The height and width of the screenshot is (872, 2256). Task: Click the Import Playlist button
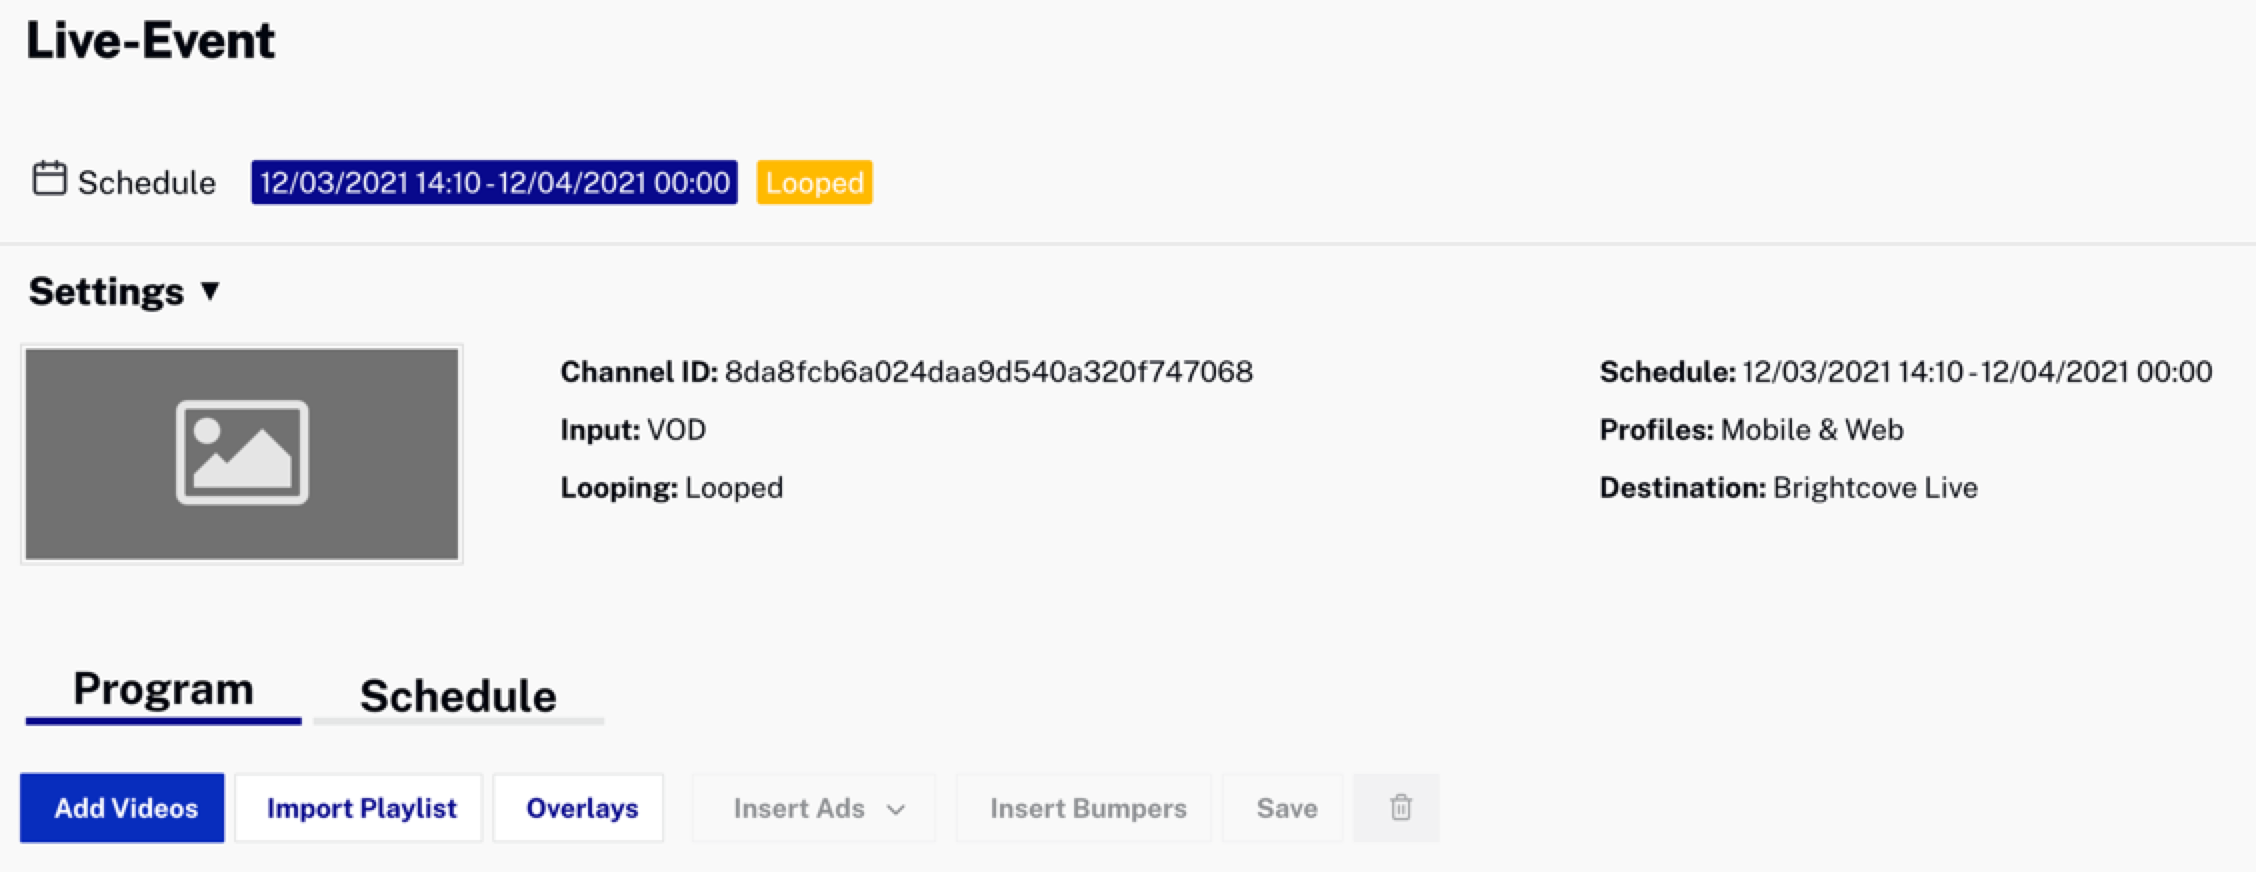[360, 808]
